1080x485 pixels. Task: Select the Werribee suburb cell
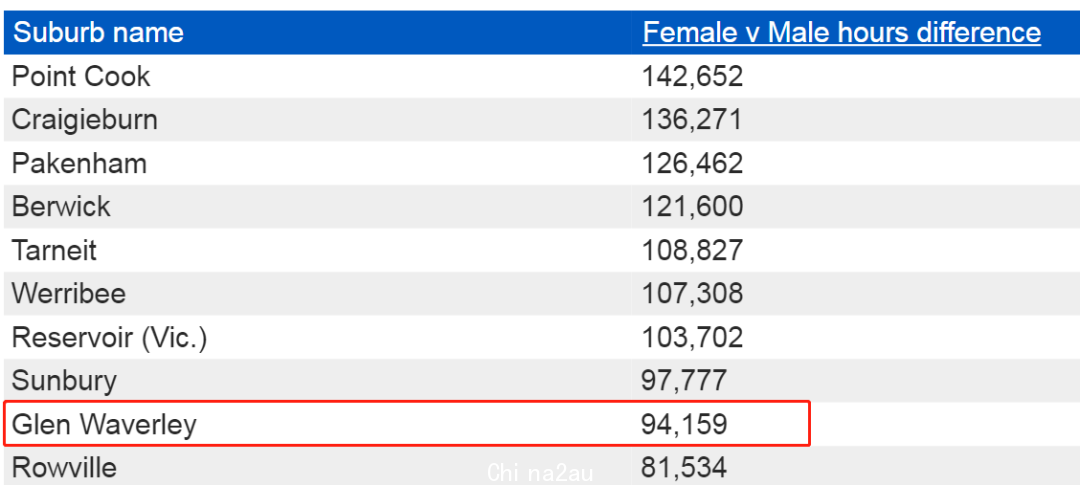pos(69,294)
